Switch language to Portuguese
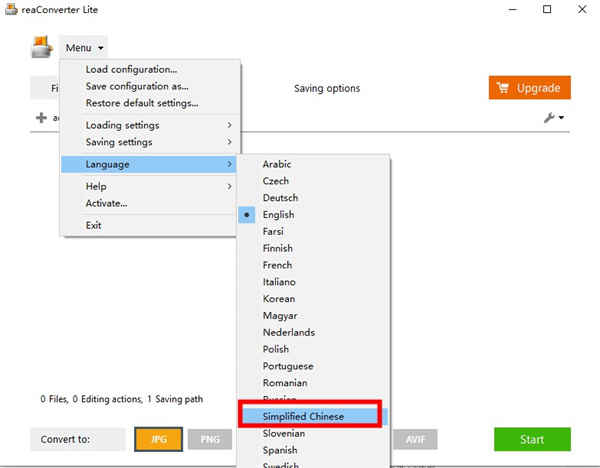Image resolution: width=600 pixels, height=468 pixels. [x=313, y=366]
